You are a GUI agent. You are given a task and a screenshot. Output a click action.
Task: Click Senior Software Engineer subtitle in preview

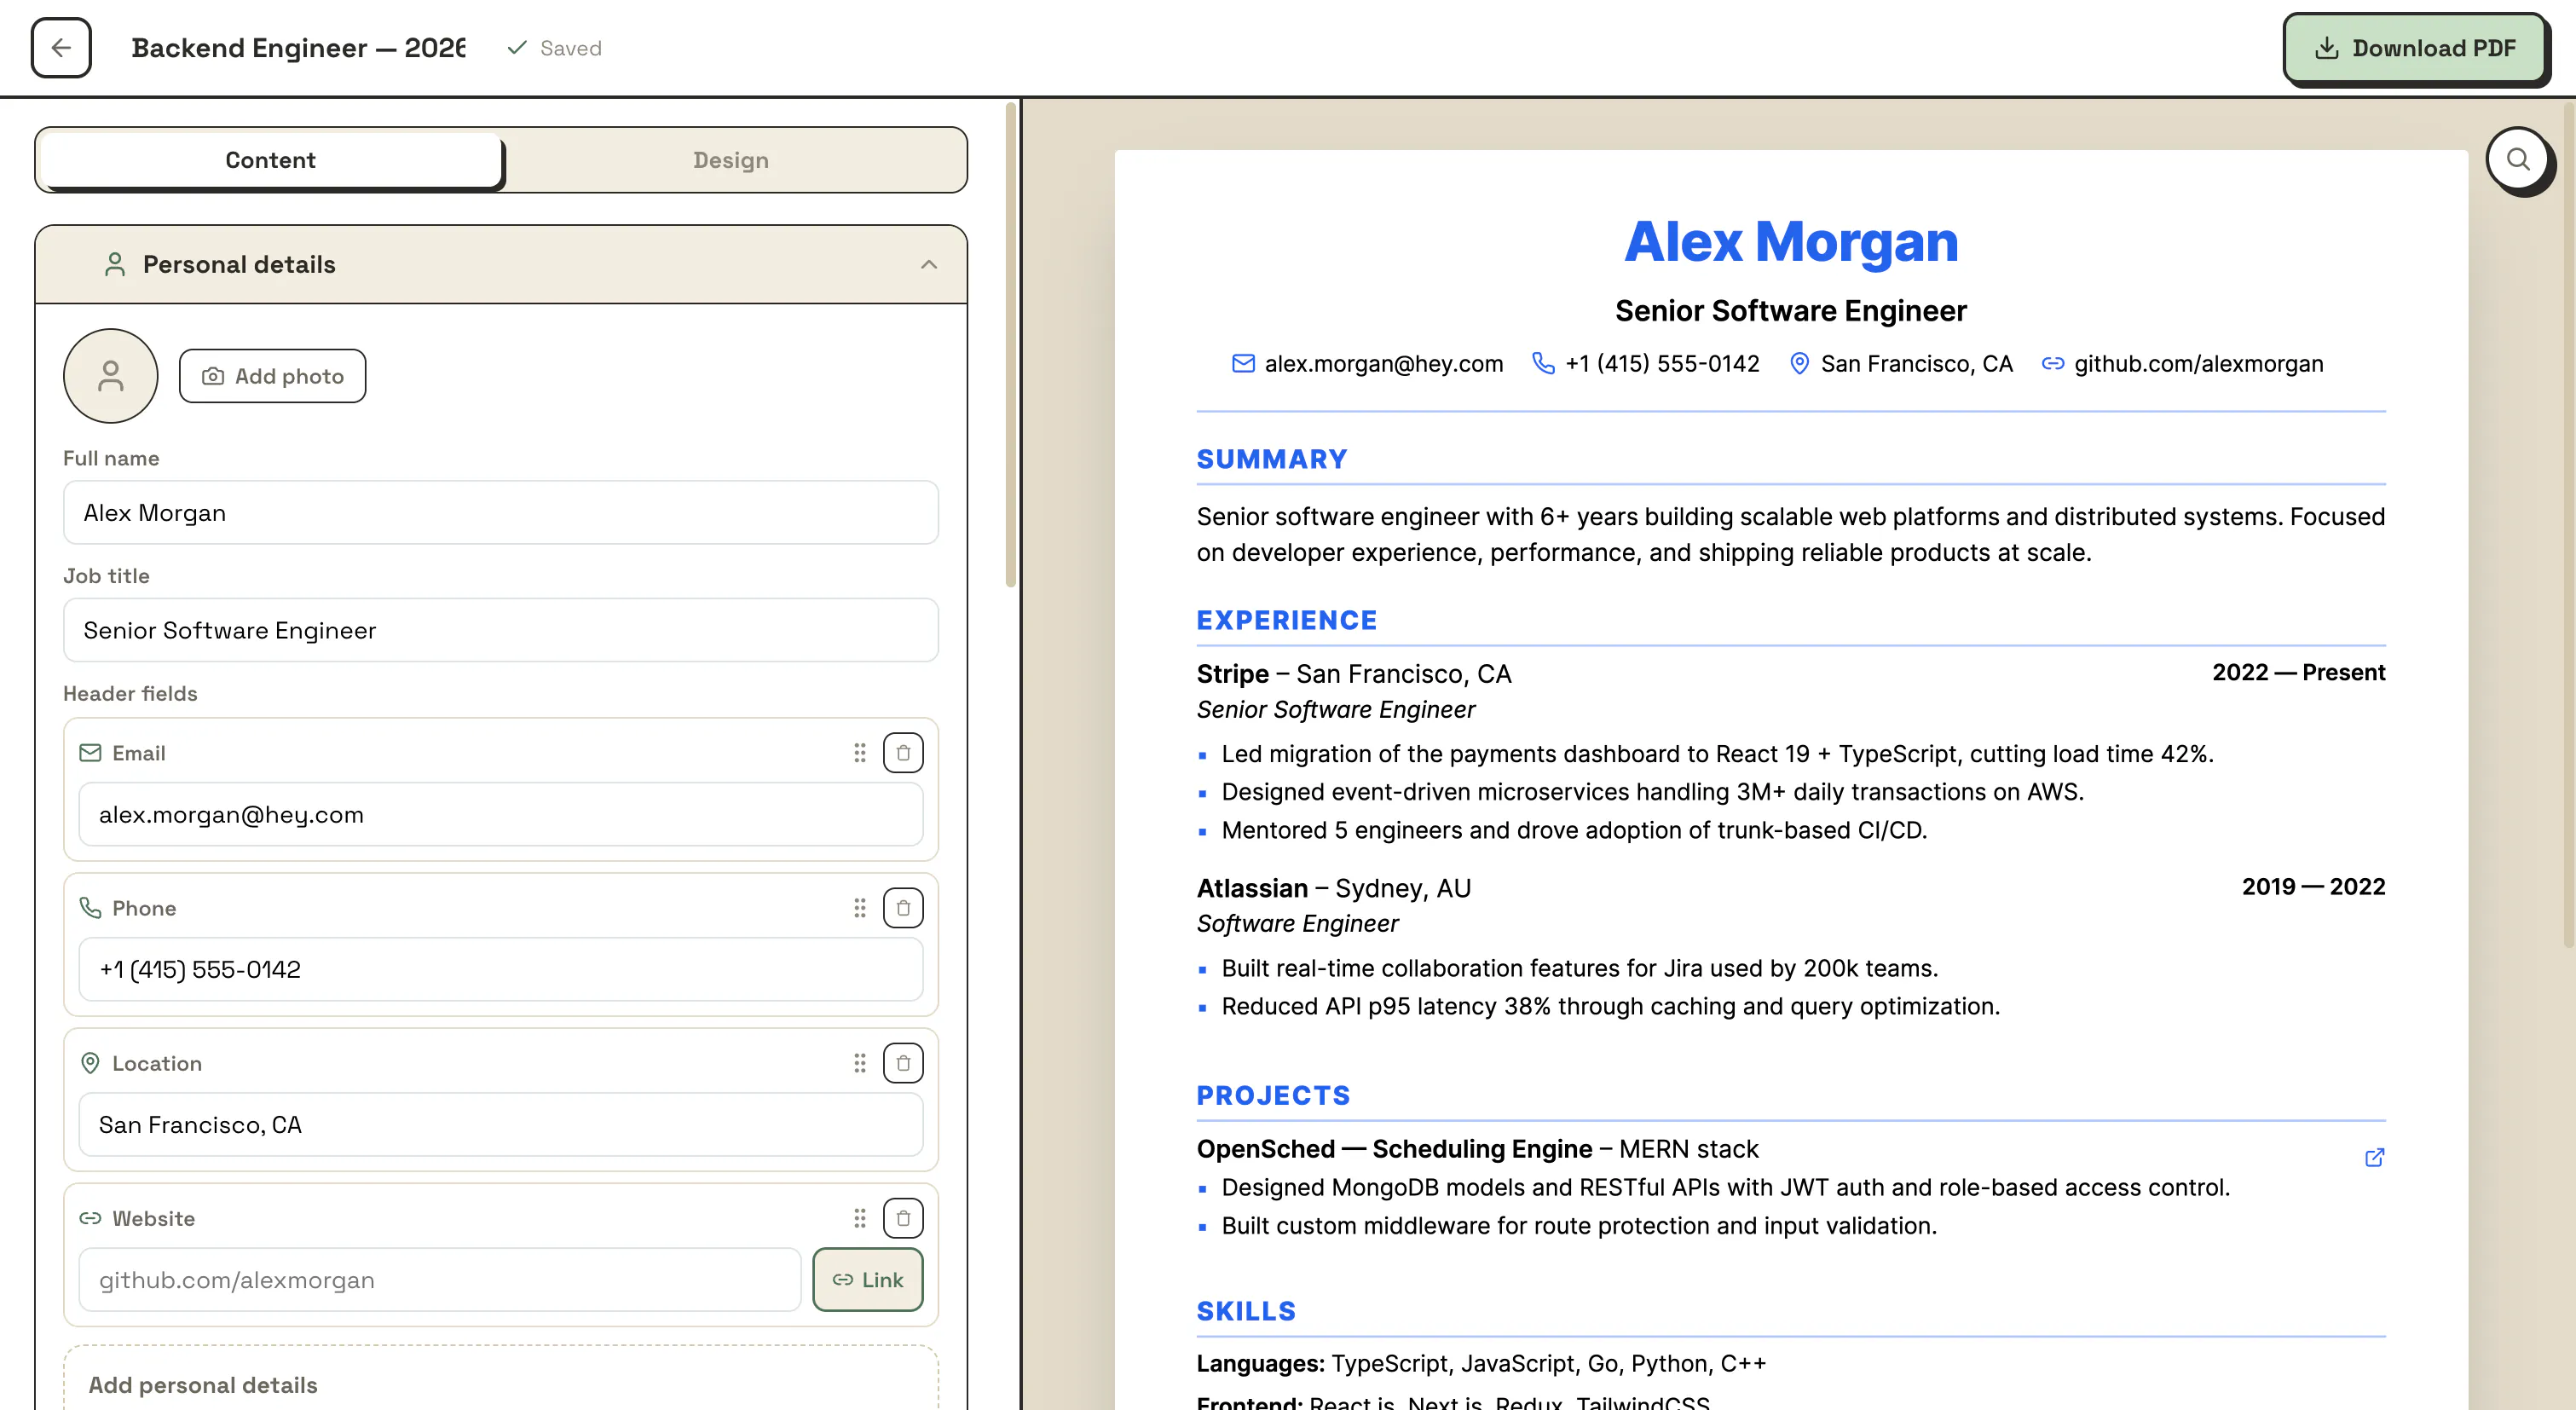click(x=1791, y=311)
